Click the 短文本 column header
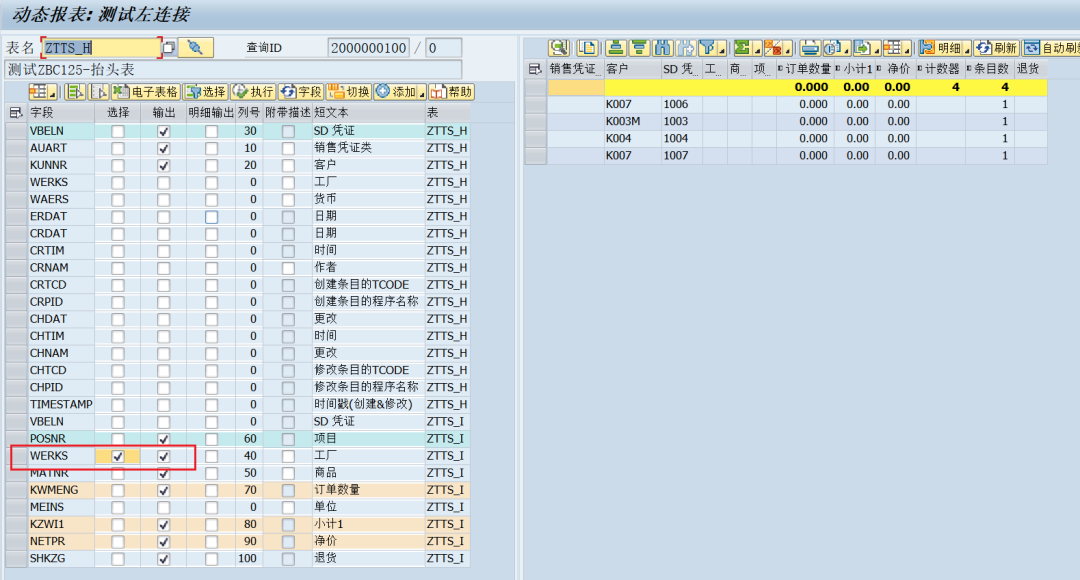This screenshot has height=580, width=1080. tap(368, 112)
